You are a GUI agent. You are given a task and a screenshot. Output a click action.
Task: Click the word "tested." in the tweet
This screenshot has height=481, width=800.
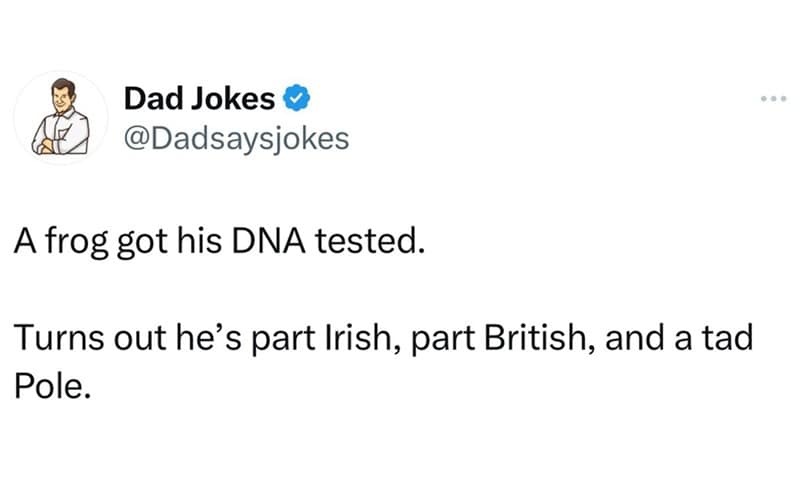370,241
